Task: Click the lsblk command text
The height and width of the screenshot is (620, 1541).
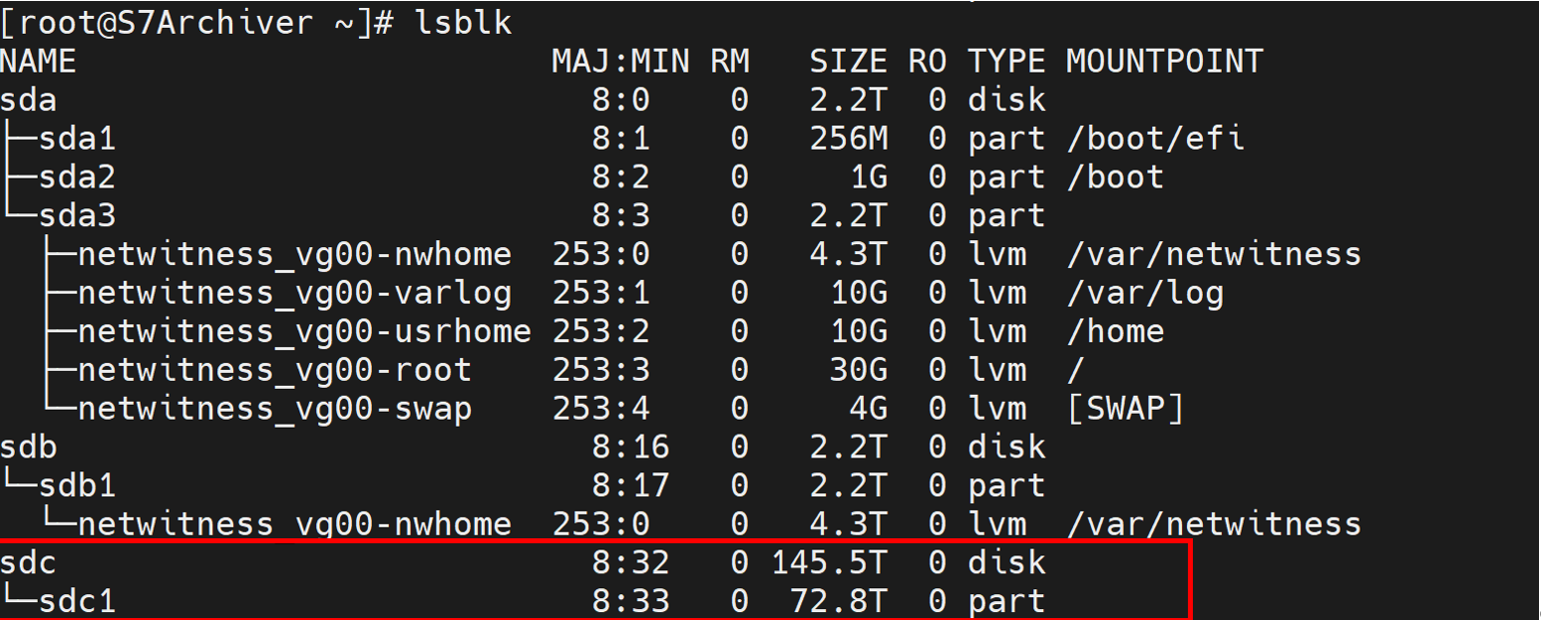Action: [463, 23]
